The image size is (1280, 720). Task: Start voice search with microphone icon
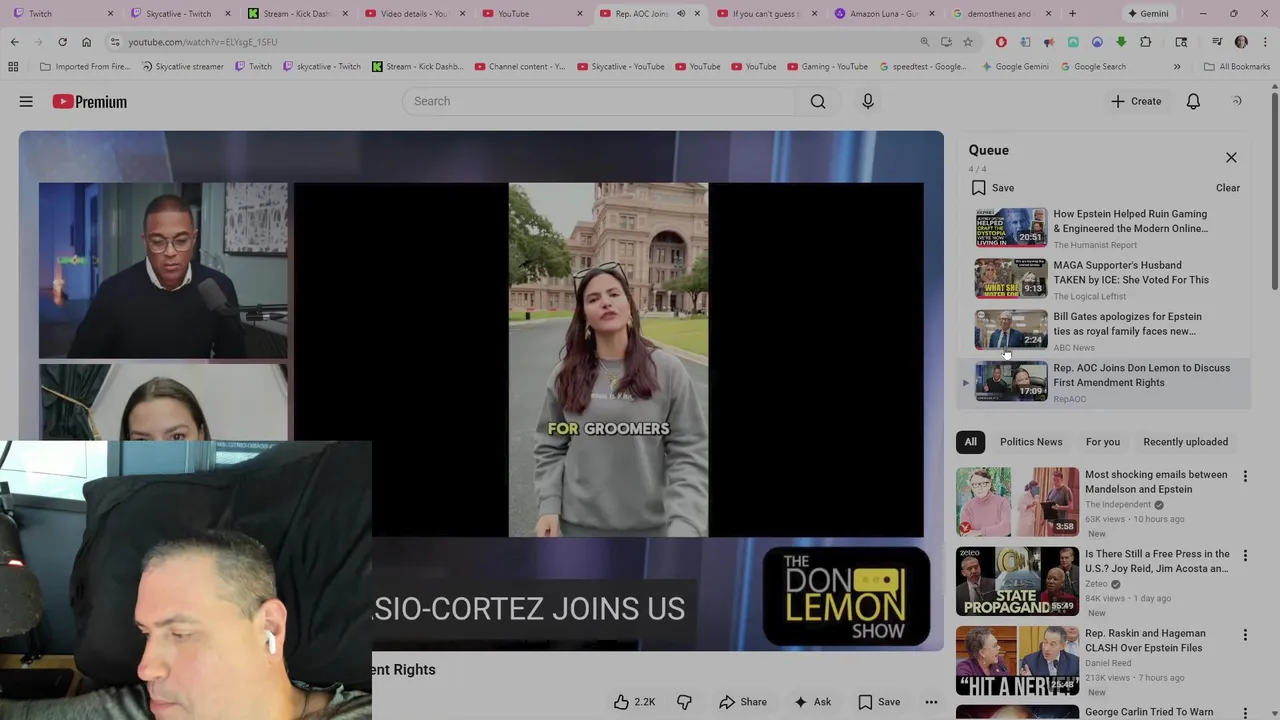pyautogui.click(x=868, y=101)
